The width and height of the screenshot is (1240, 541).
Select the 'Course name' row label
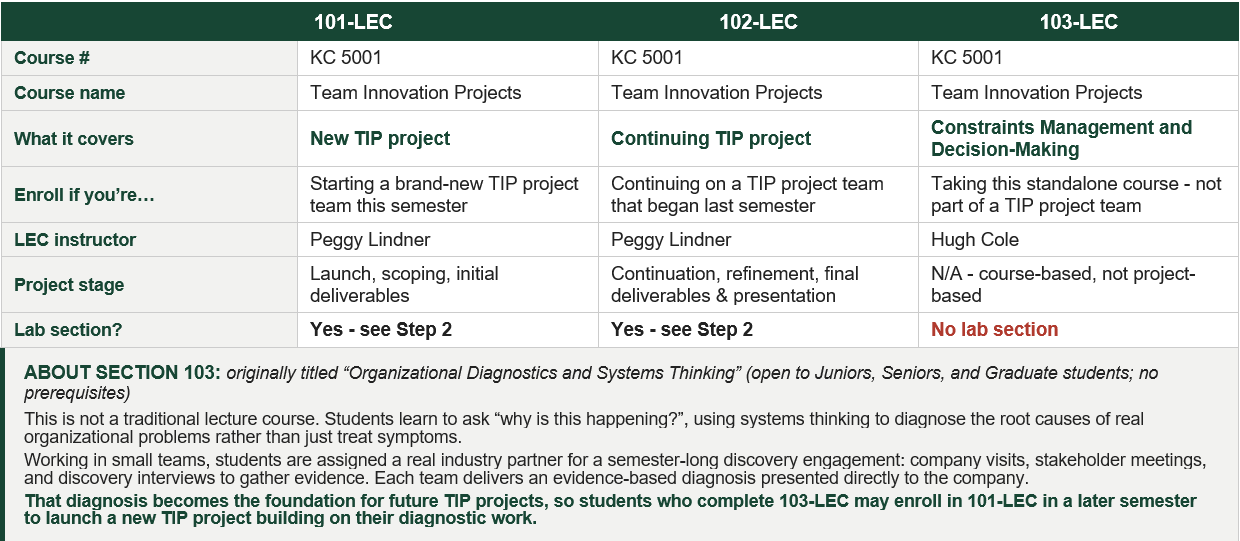coord(70,93)
